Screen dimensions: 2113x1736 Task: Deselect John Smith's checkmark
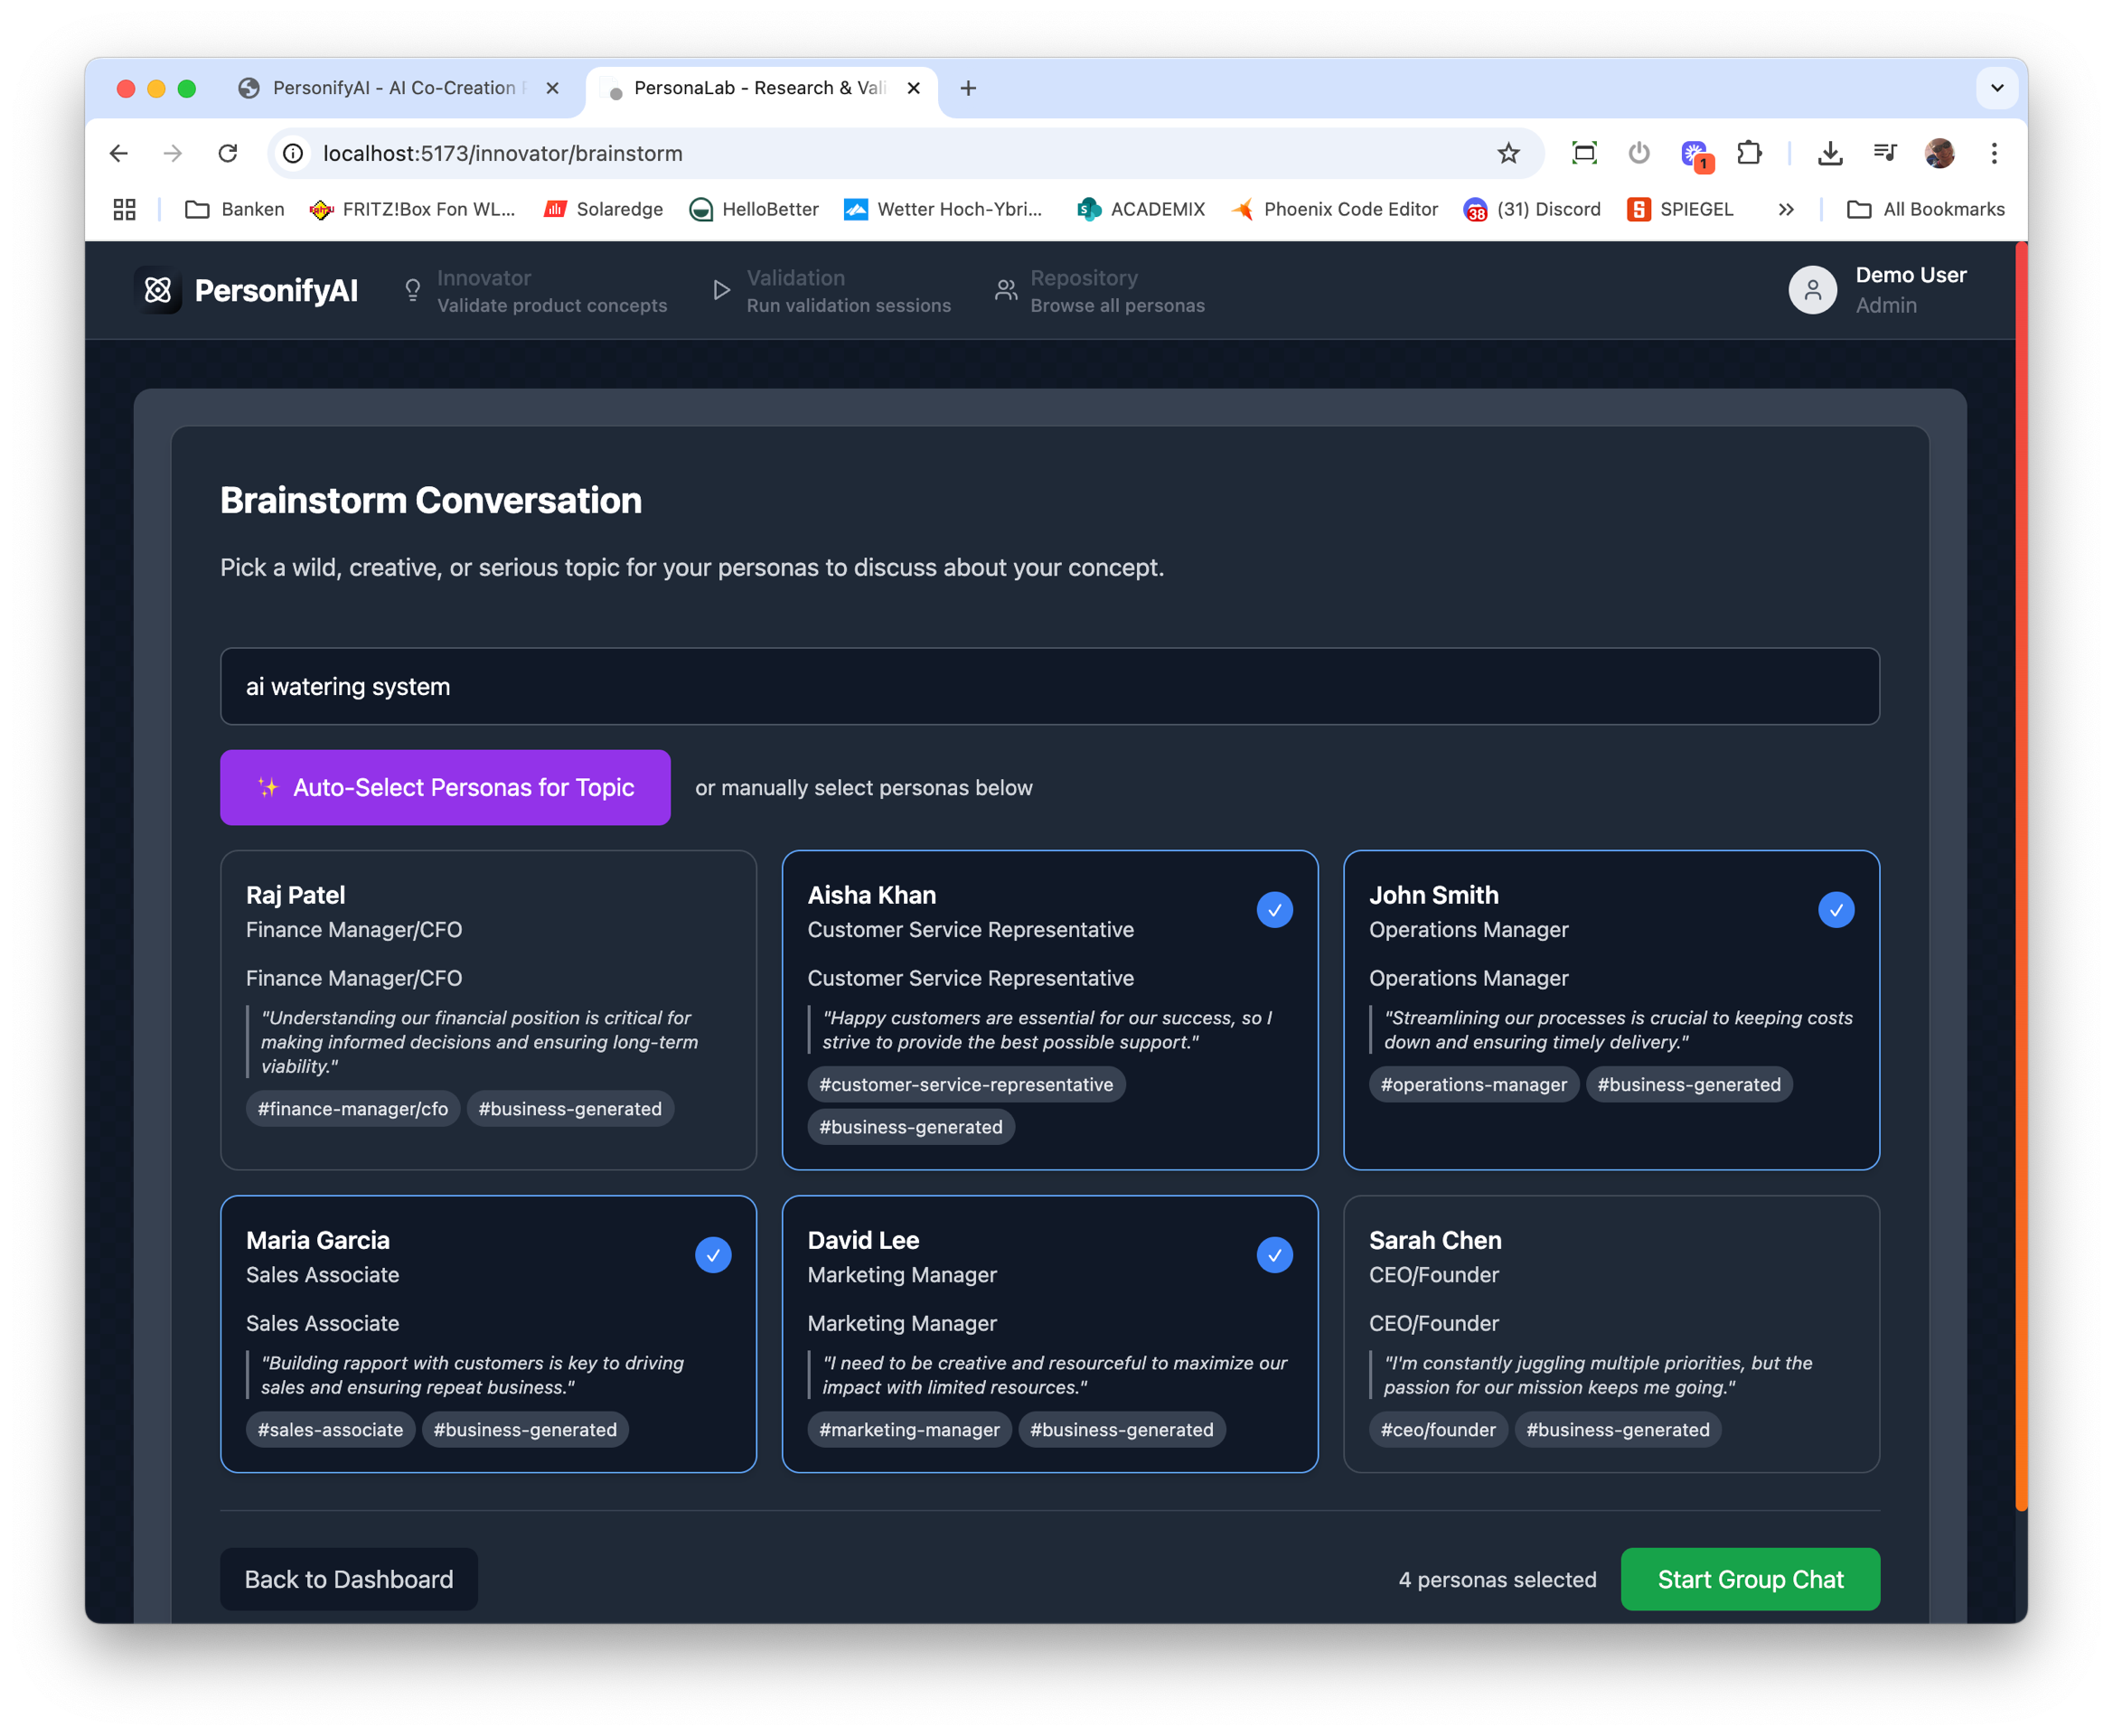pos(1836,909)
